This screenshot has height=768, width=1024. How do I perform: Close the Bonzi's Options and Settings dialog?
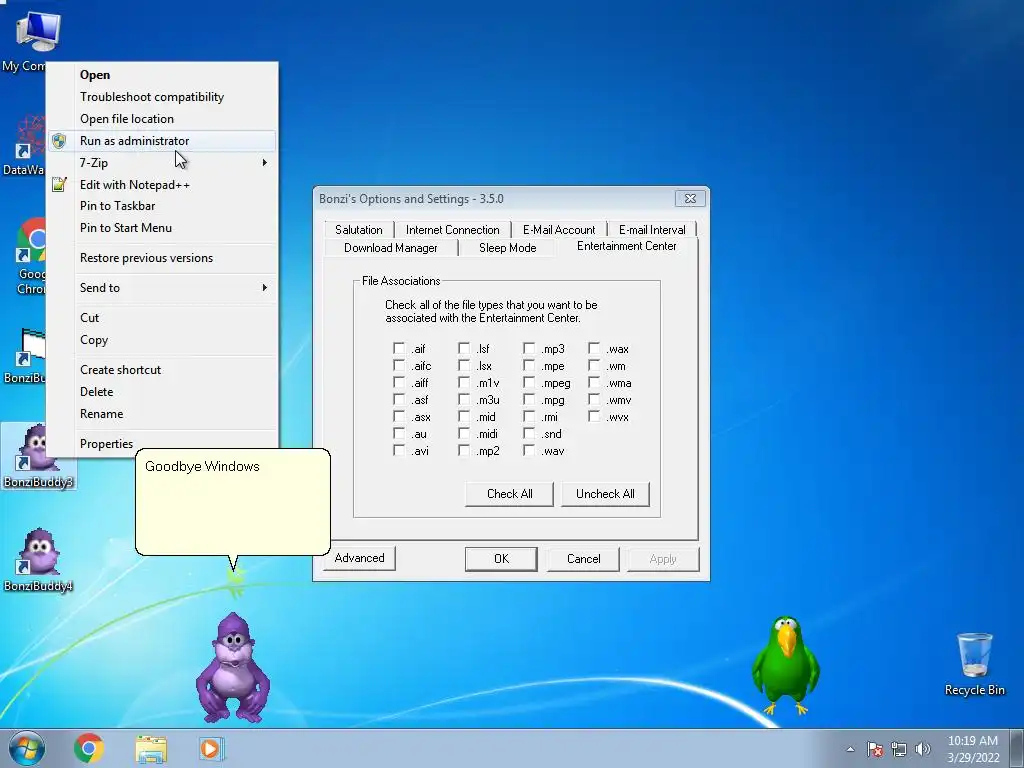690,199
